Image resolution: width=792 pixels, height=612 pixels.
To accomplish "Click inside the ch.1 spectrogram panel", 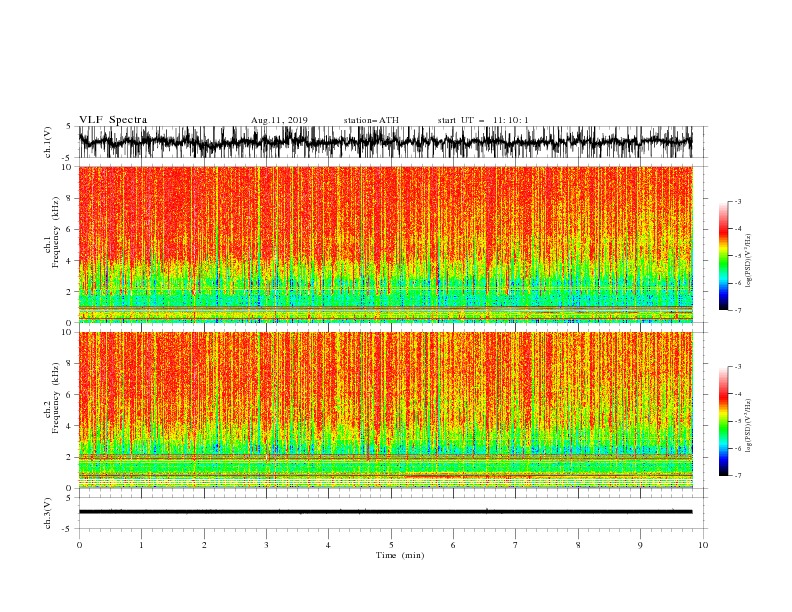I will (x=385, y=244).
